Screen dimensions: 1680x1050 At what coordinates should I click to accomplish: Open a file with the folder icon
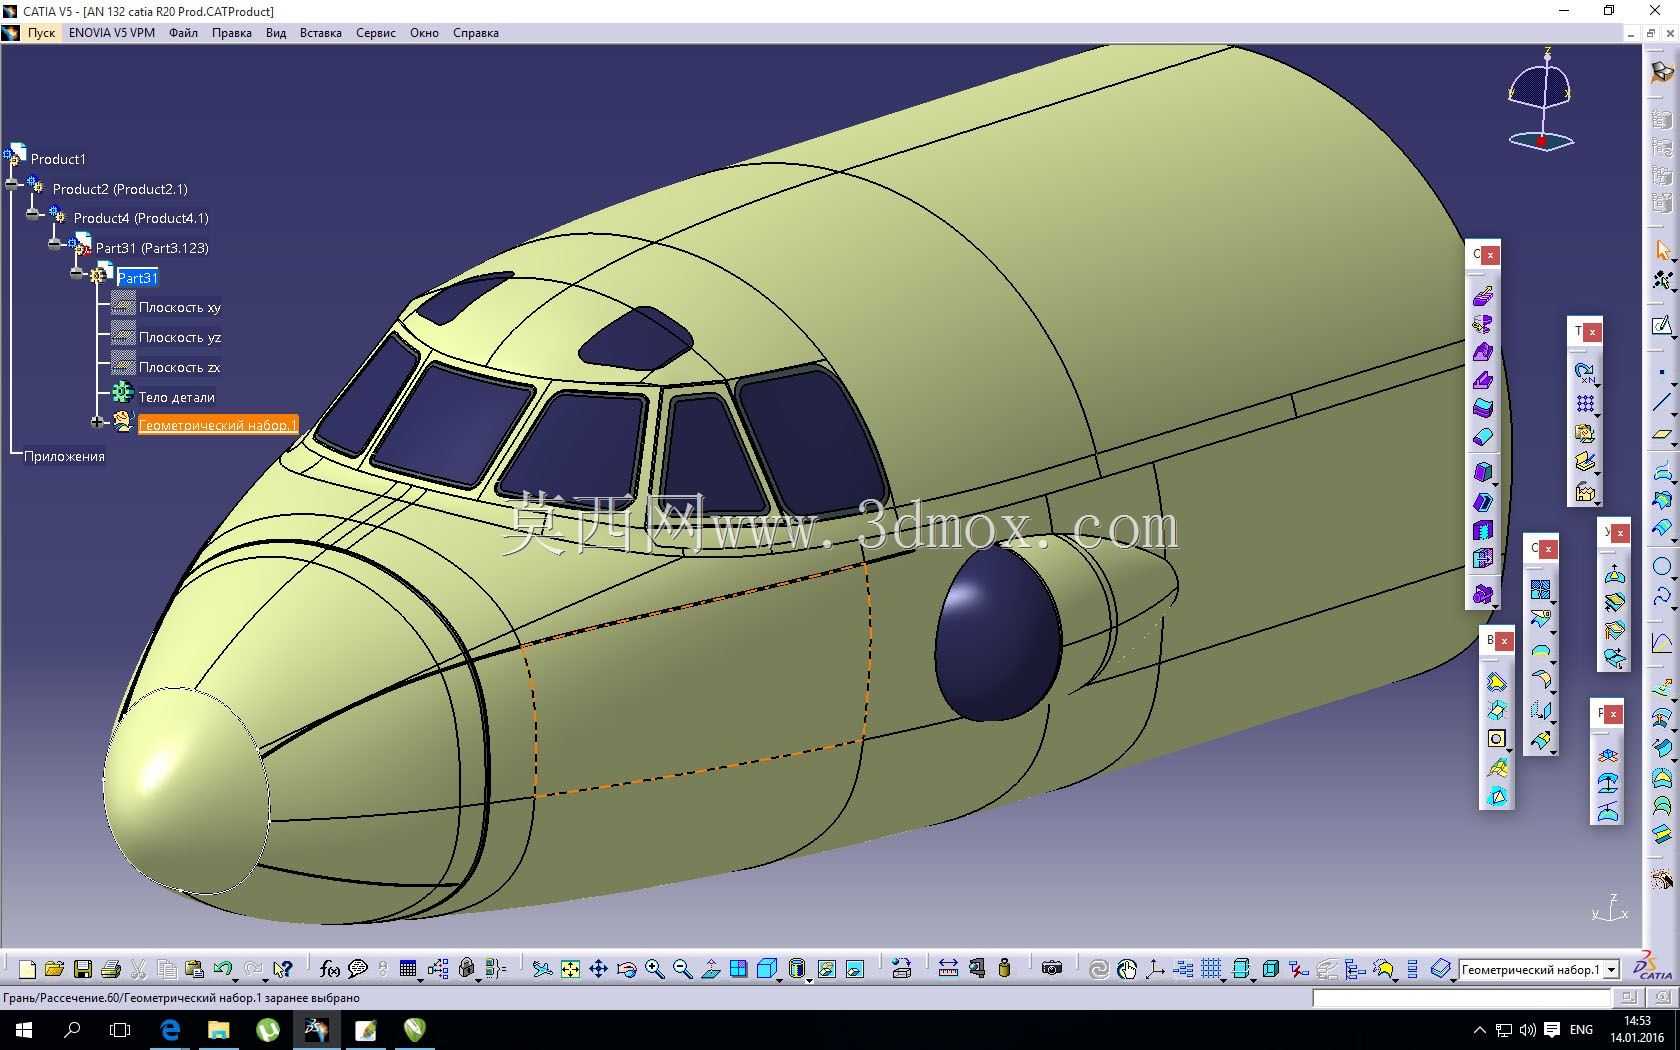click(55, 969)
